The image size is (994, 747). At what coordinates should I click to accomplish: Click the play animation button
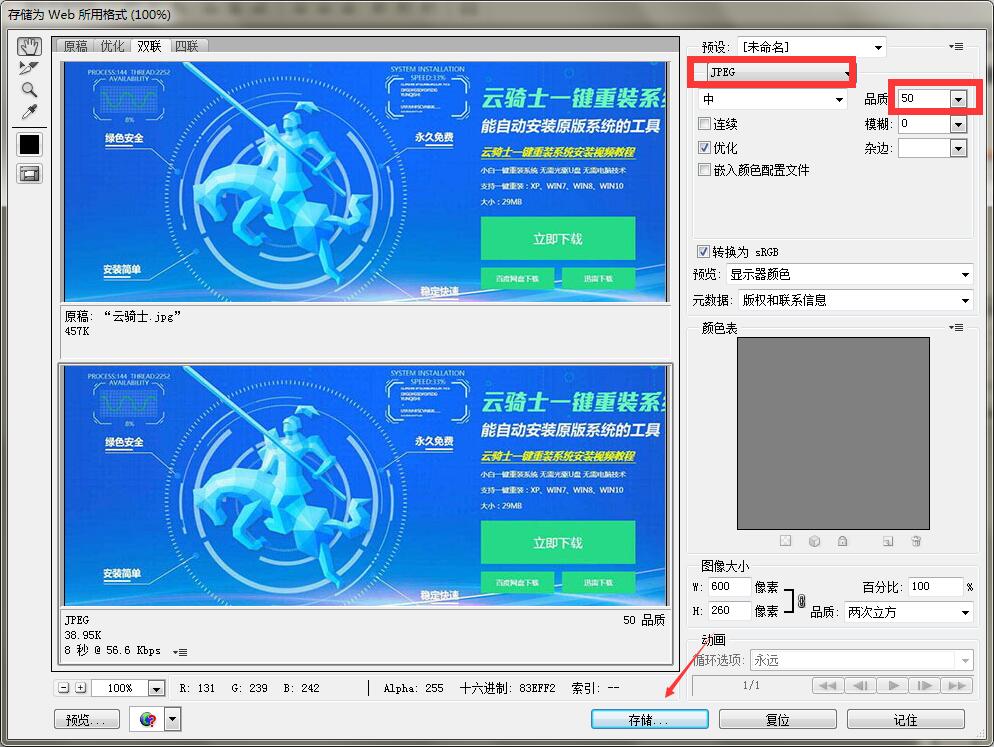click(893, 685)
